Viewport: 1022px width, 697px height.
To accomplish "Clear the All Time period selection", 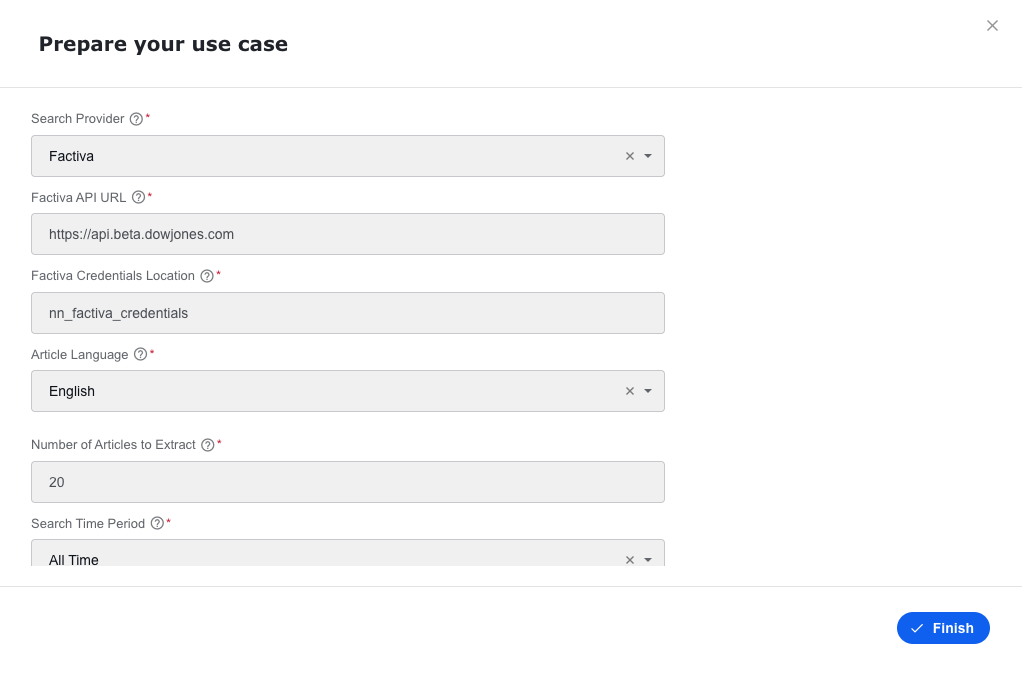I will 630,559.
